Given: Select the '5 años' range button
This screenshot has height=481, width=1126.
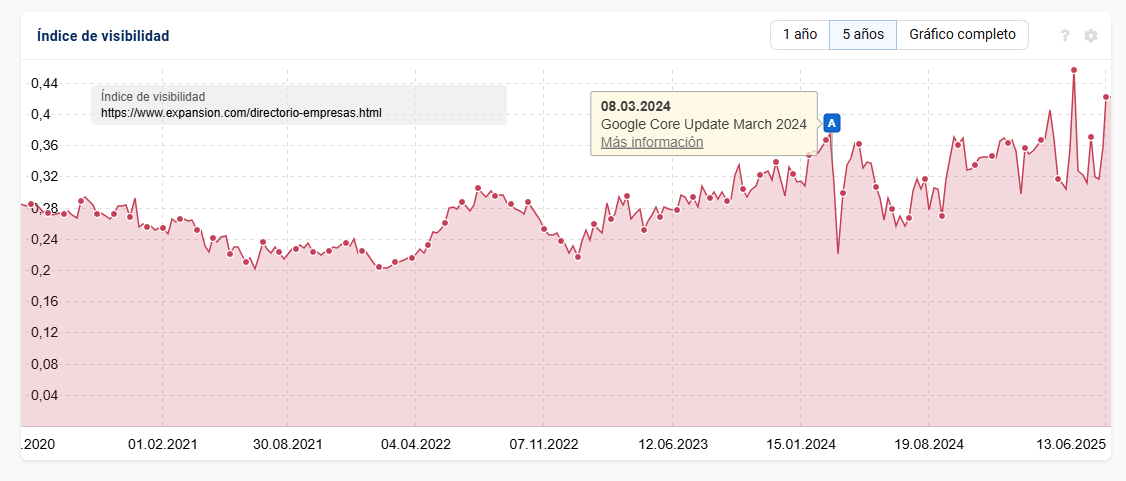Looking at the screenshot, I should click(862, 35).
